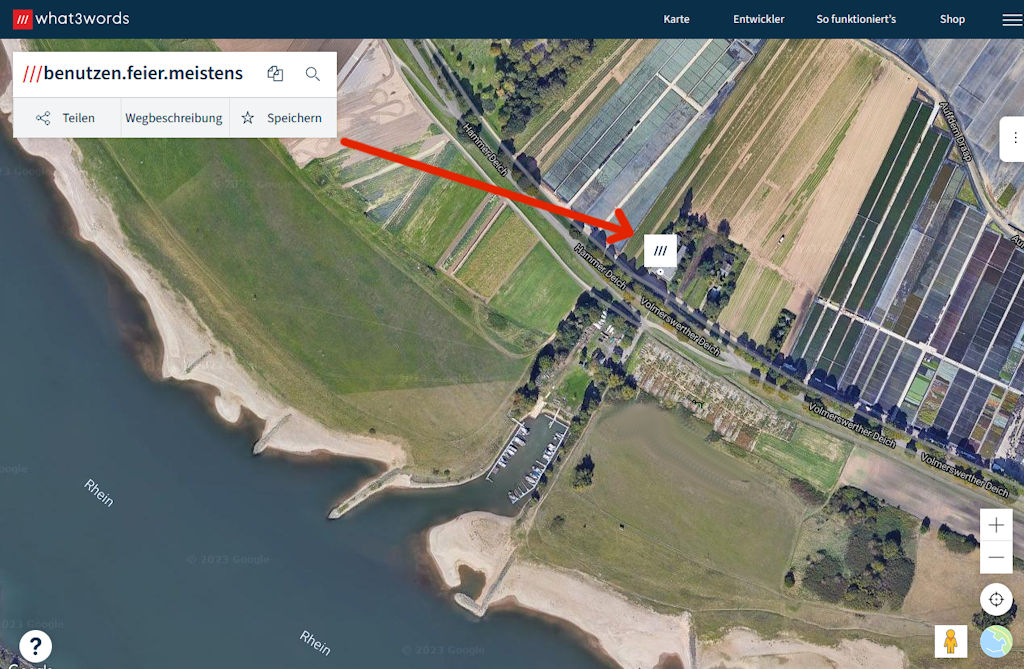Open the hamburger menu

[1012, 20]
